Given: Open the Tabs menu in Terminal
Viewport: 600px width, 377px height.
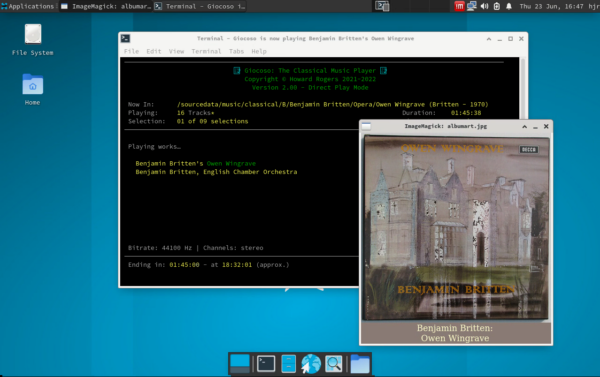Looking at the screenshot, I should point(236,51).
